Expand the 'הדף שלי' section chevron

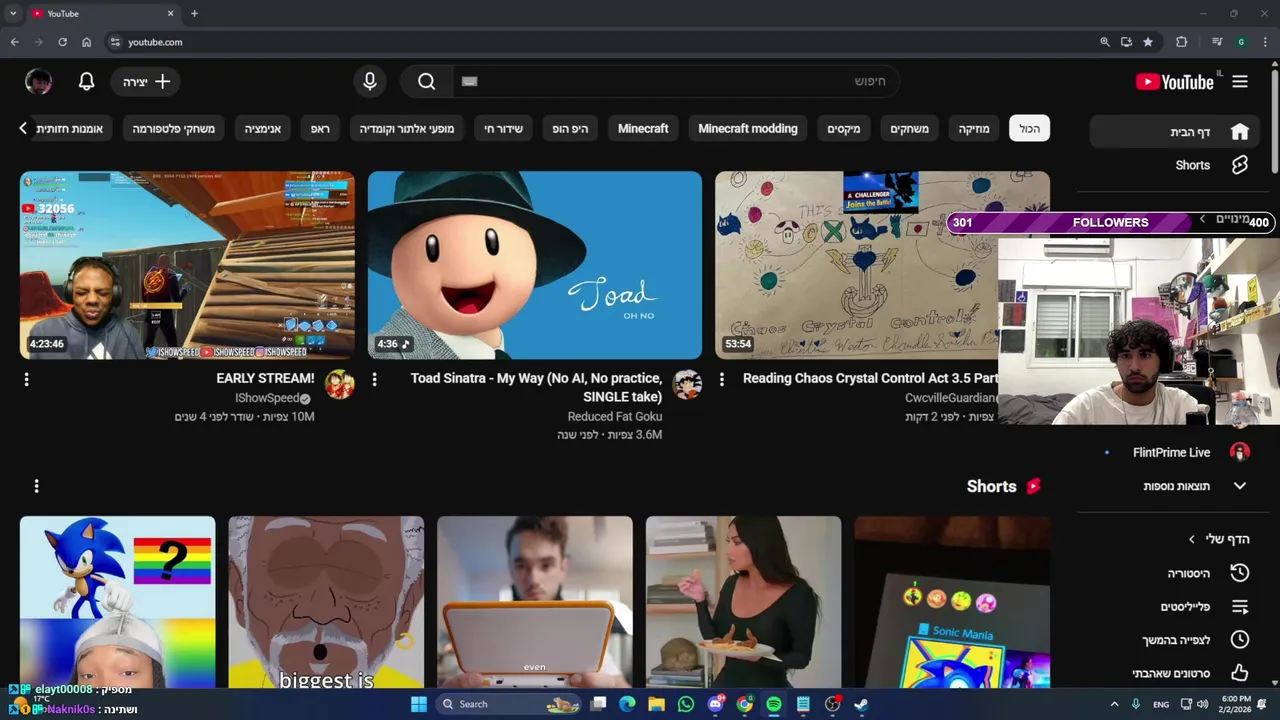point(1191,539)
